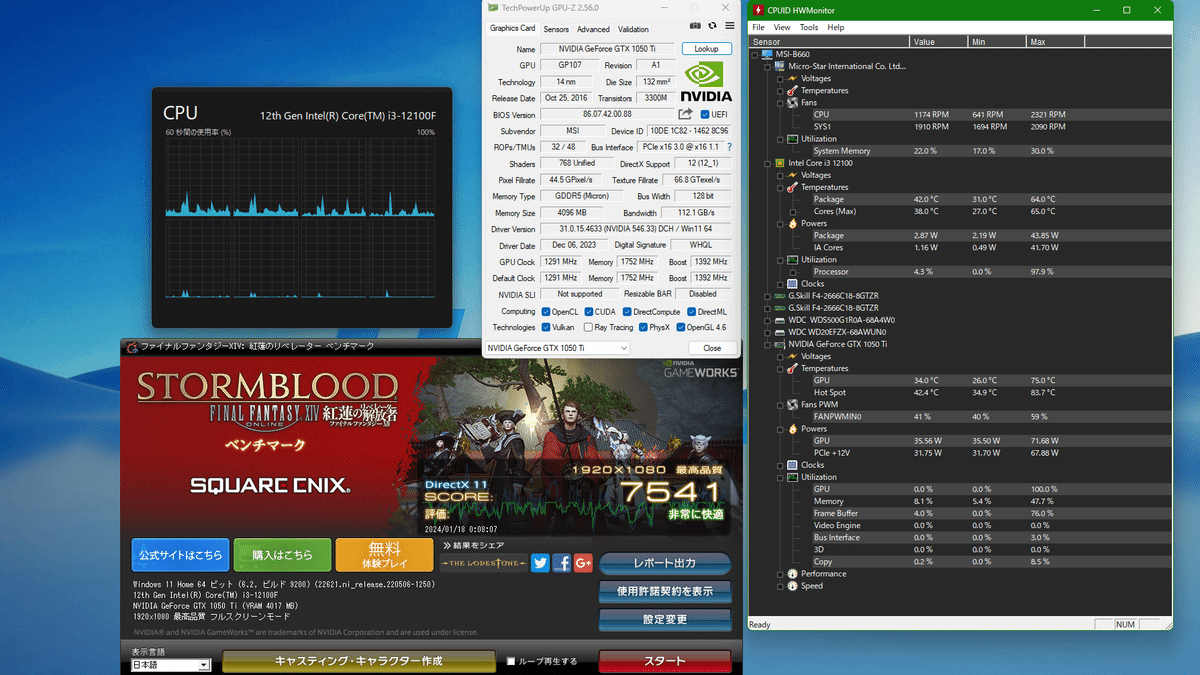This screenshot has width=1200, height=675.
Task: Enable the Ray Tracing checkbox
Action: pos(588,327)
